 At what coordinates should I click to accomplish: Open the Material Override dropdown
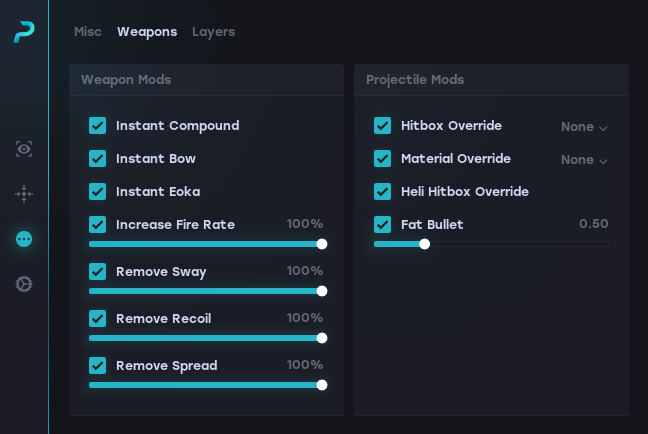[x=584, y=160]
